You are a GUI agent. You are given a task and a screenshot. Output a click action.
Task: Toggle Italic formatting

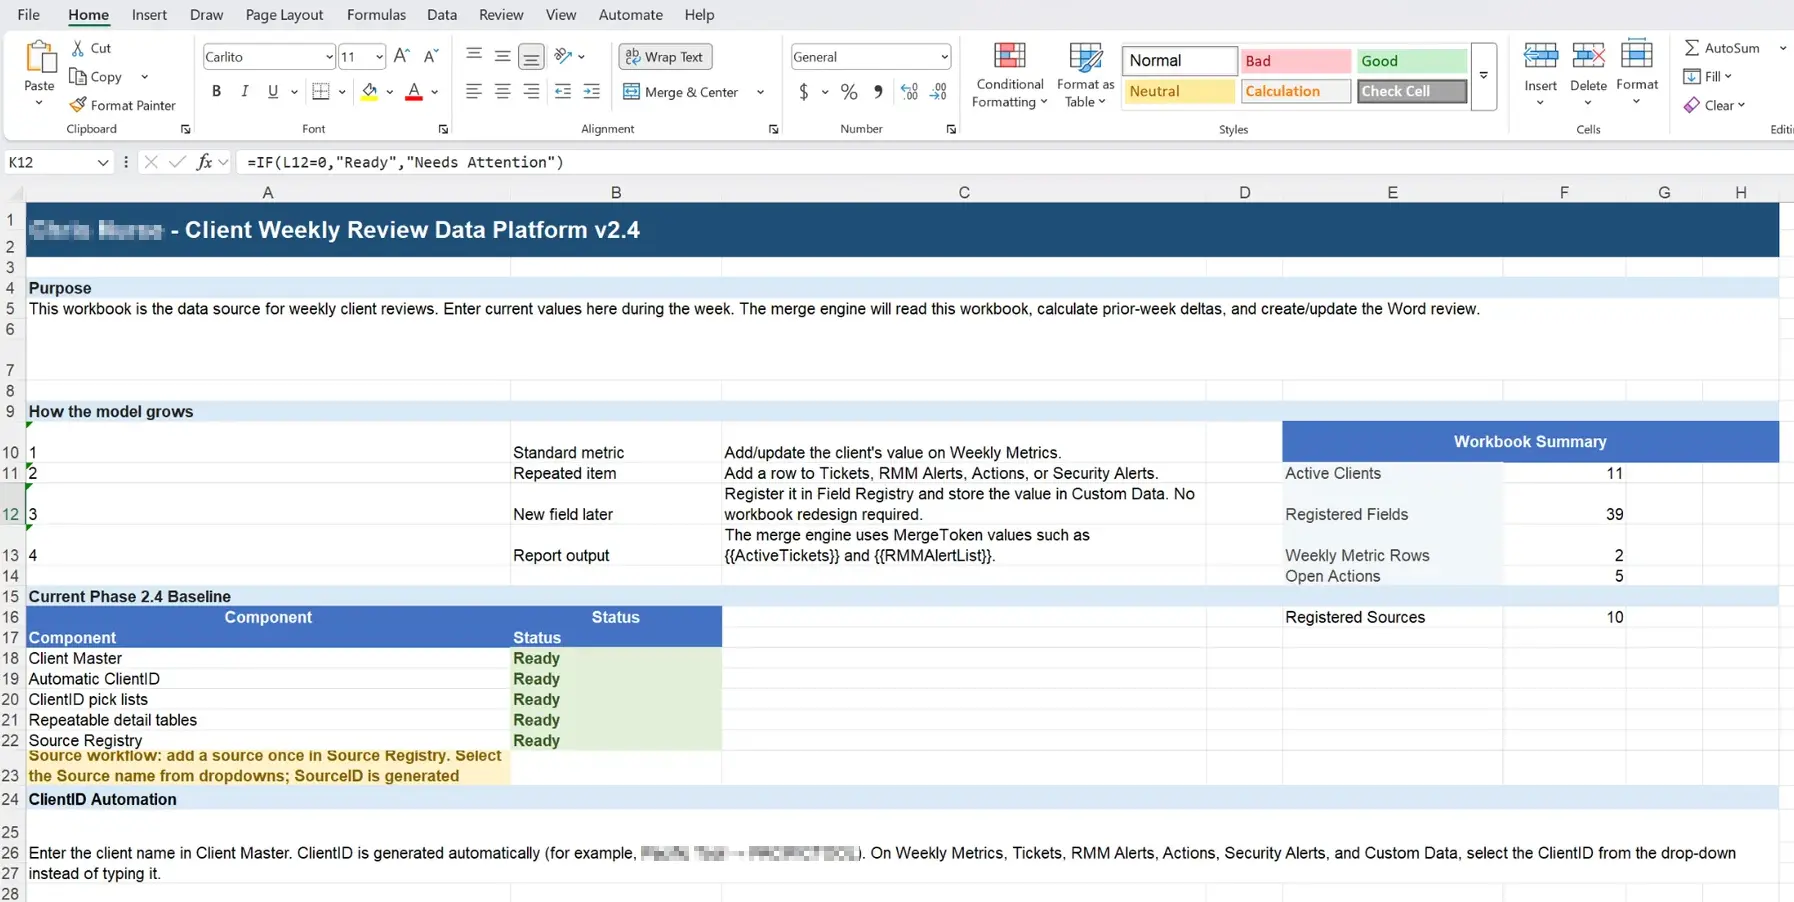(x=244, y=92)
